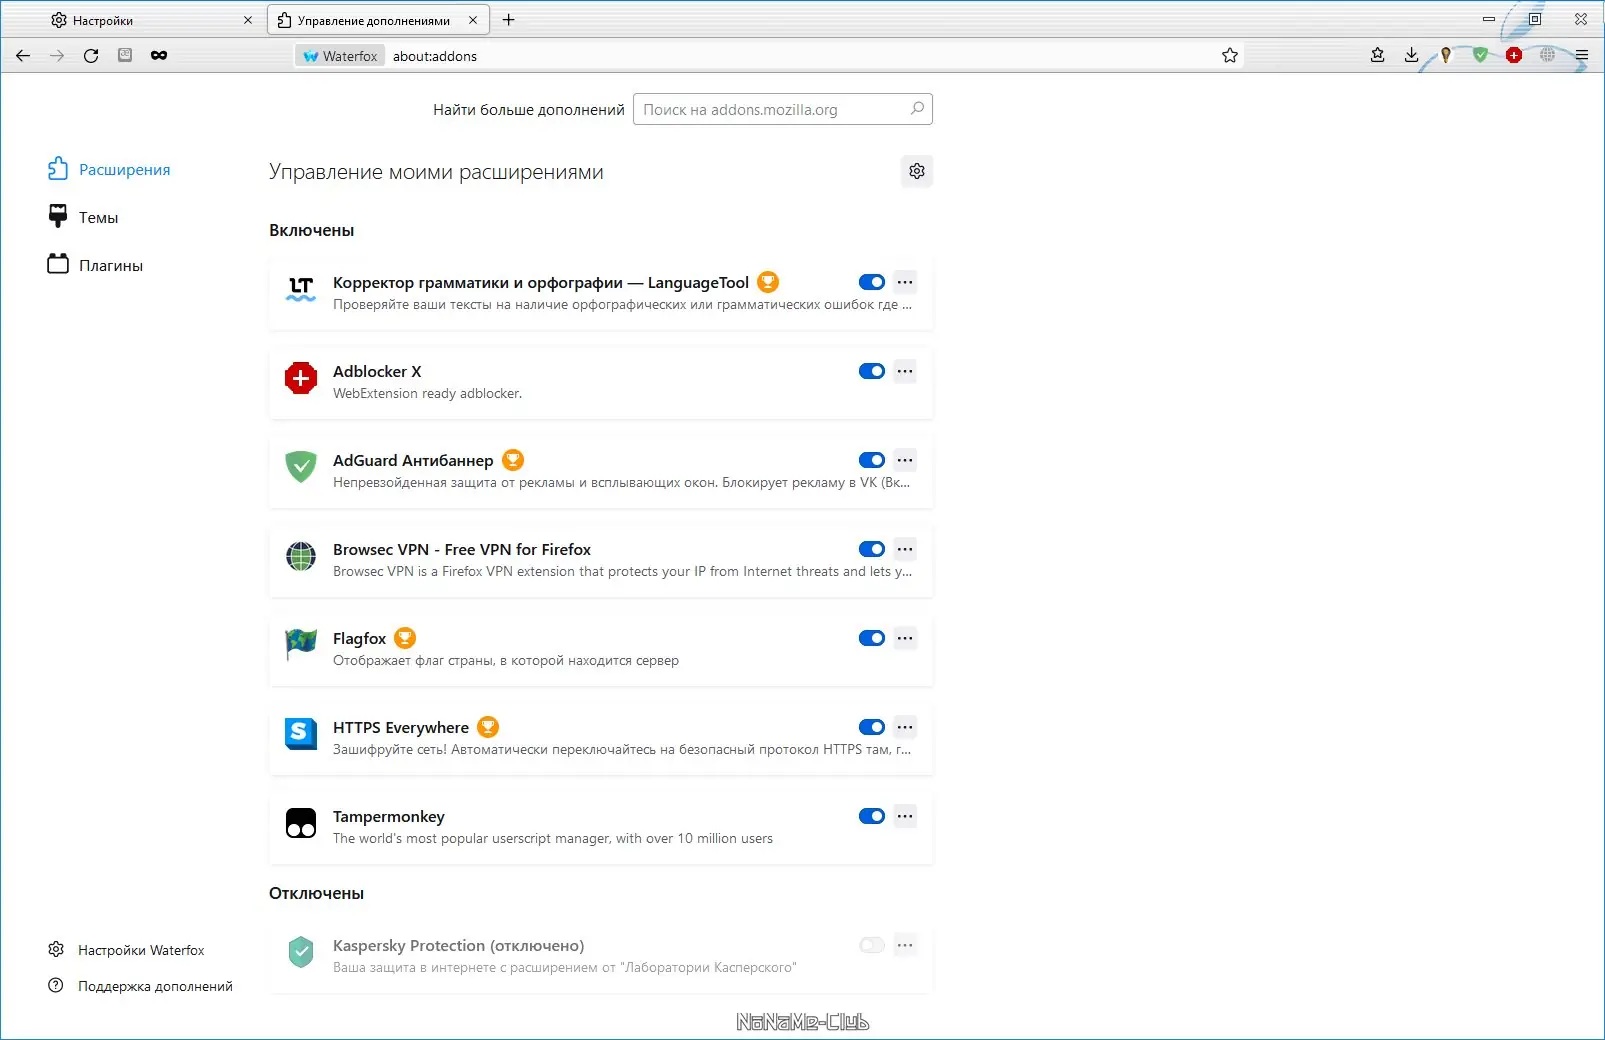Open more options for LanguageTool

905,282
